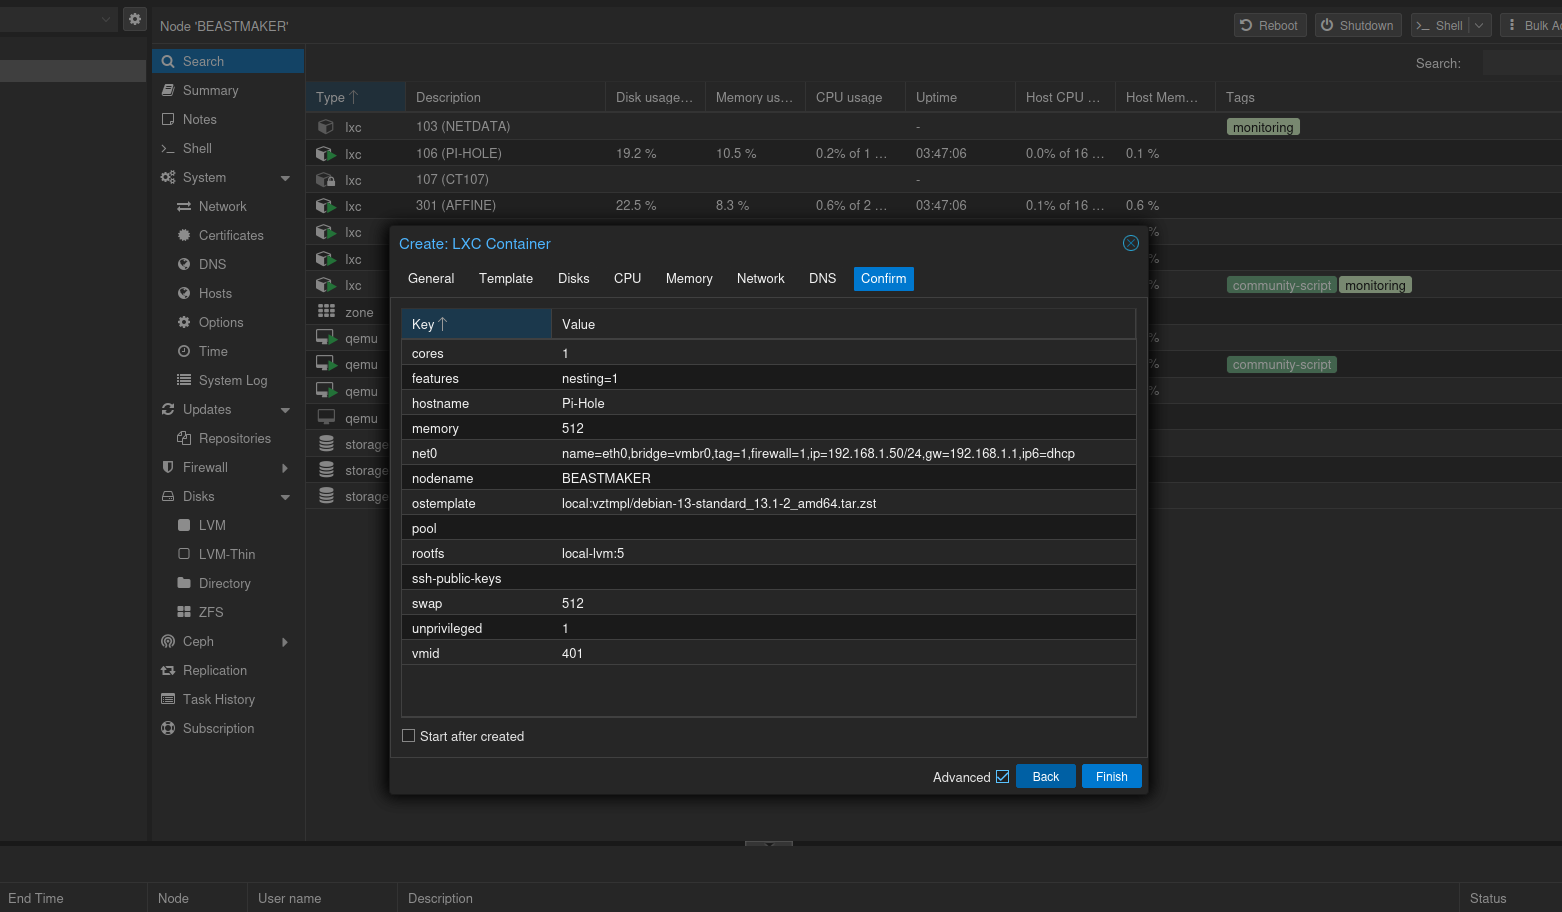Collapse the System section arrow

[x=285, y=178]
